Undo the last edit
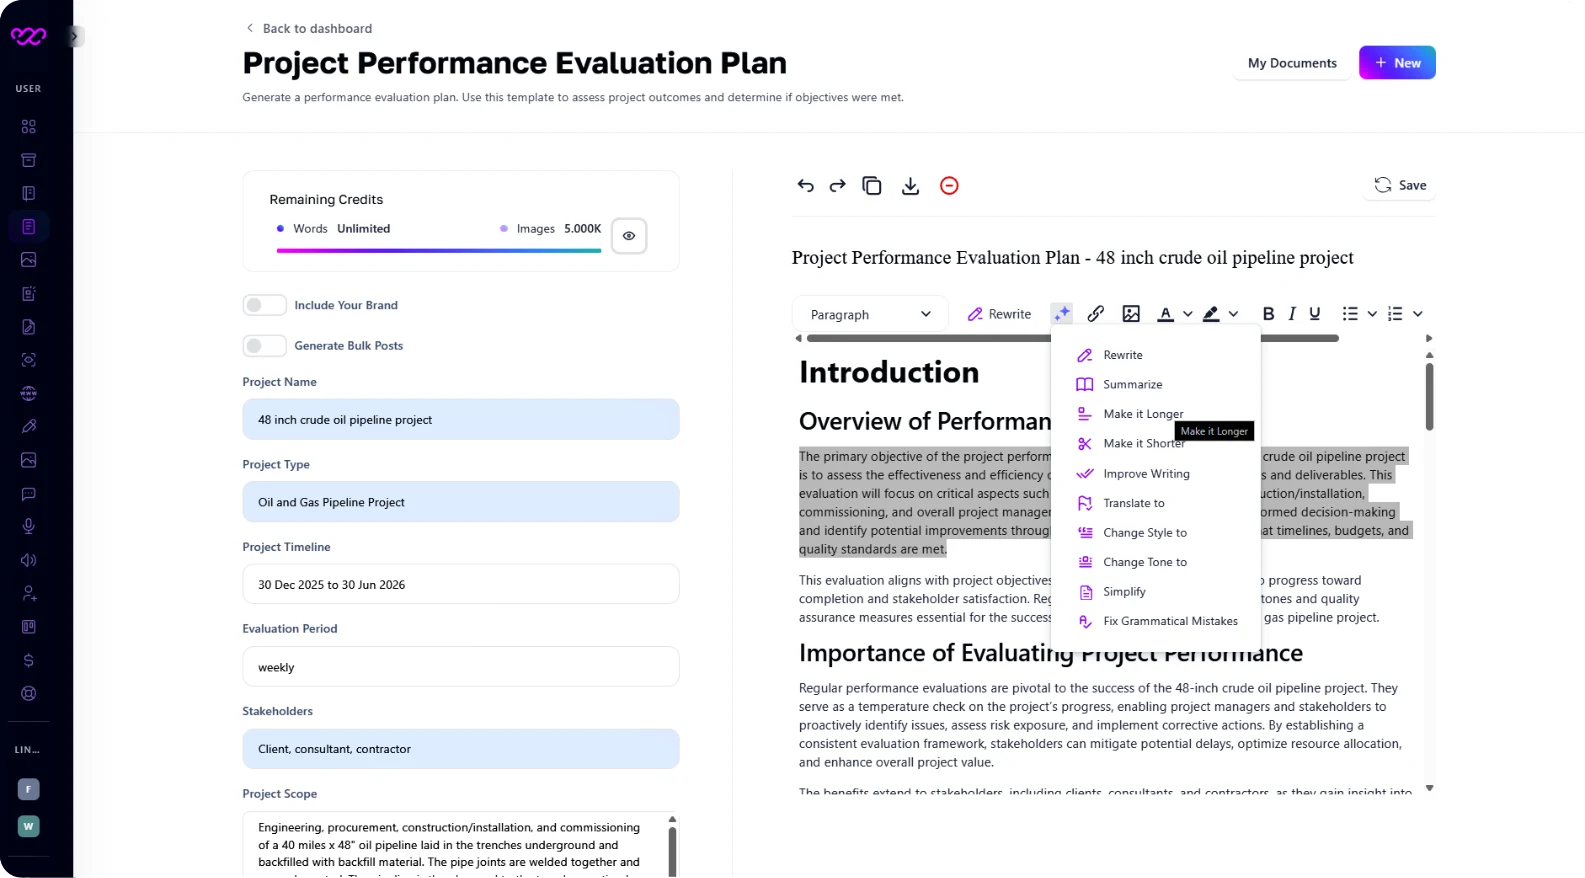The width and height of the screenshot is (1585, 878). point(805,185)
